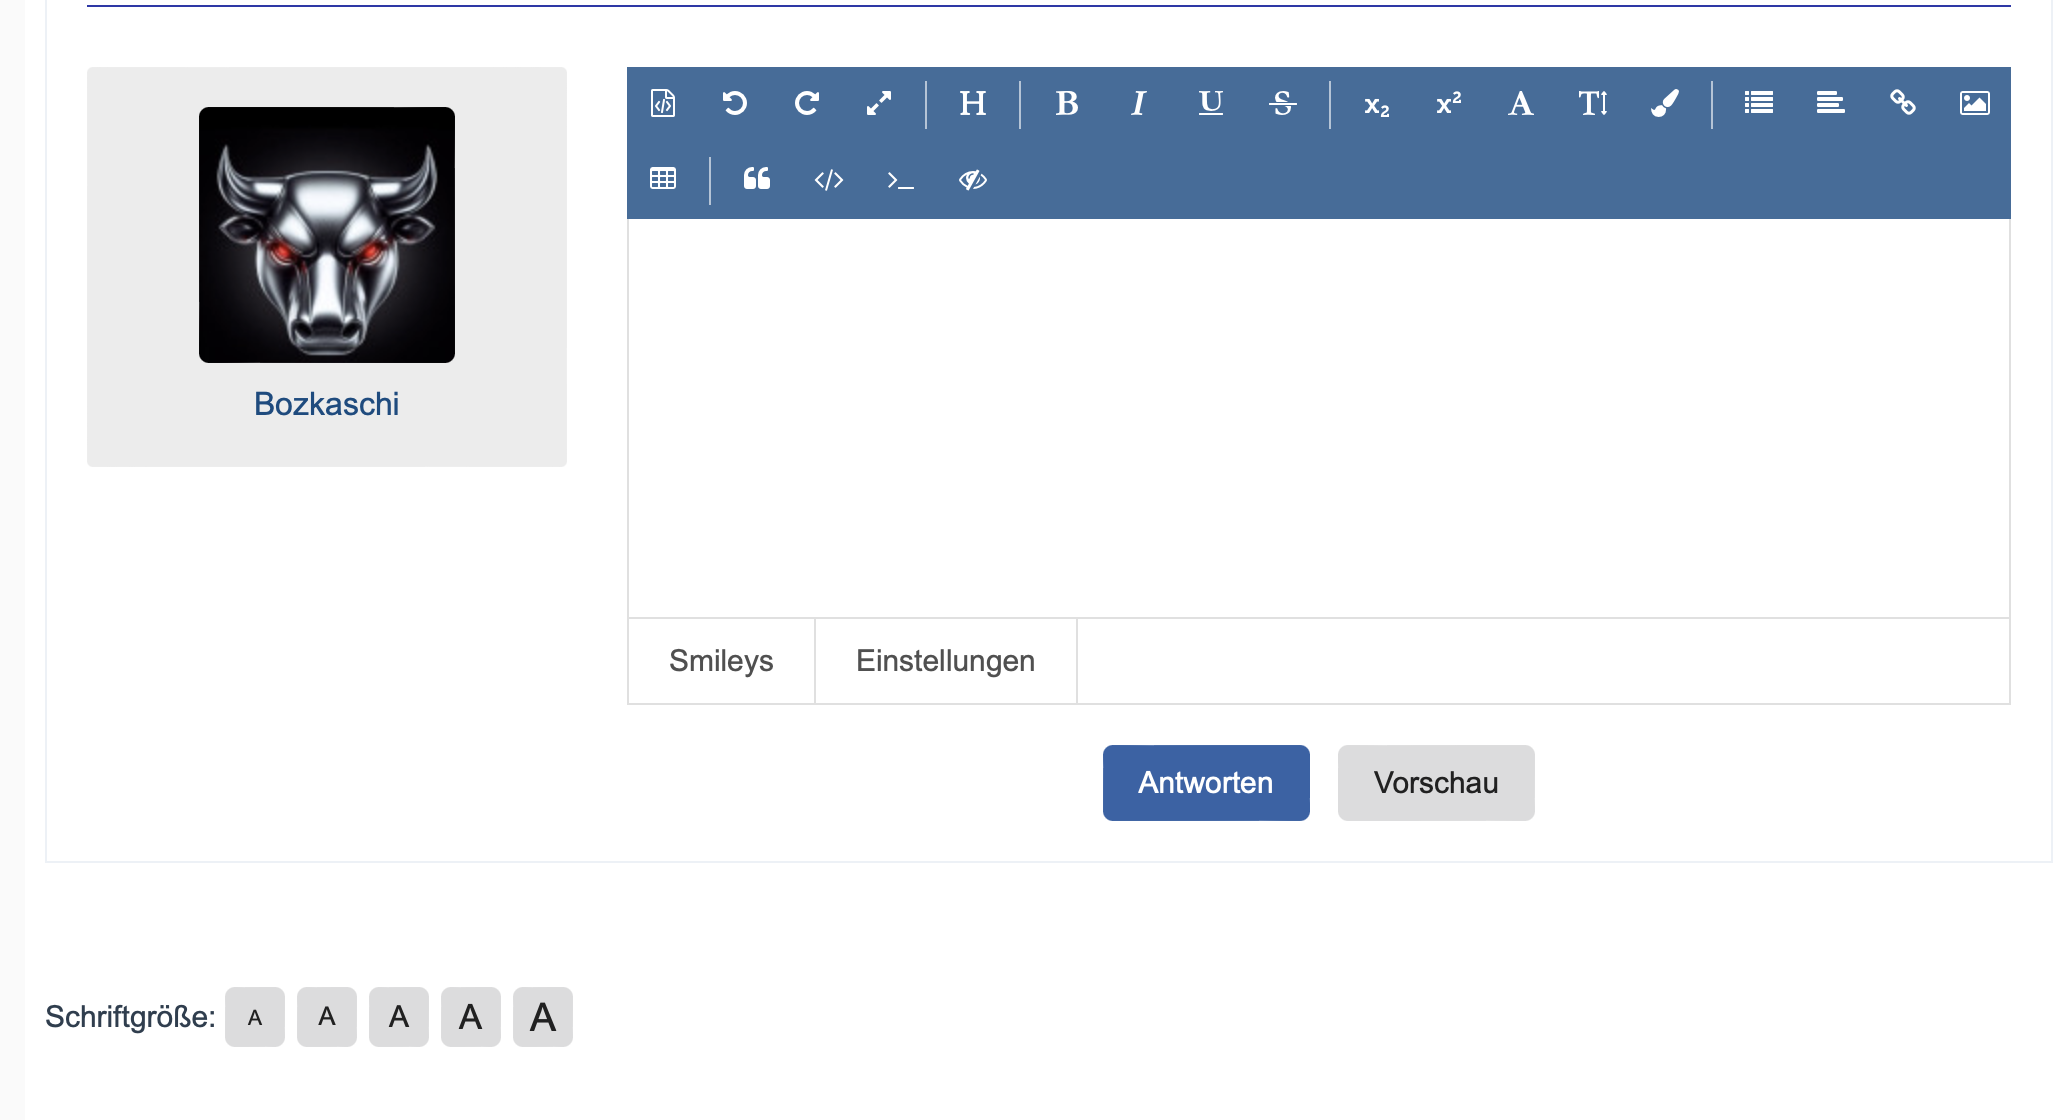
Task: Insert an image via picture icon
Action: [1974, 103]
